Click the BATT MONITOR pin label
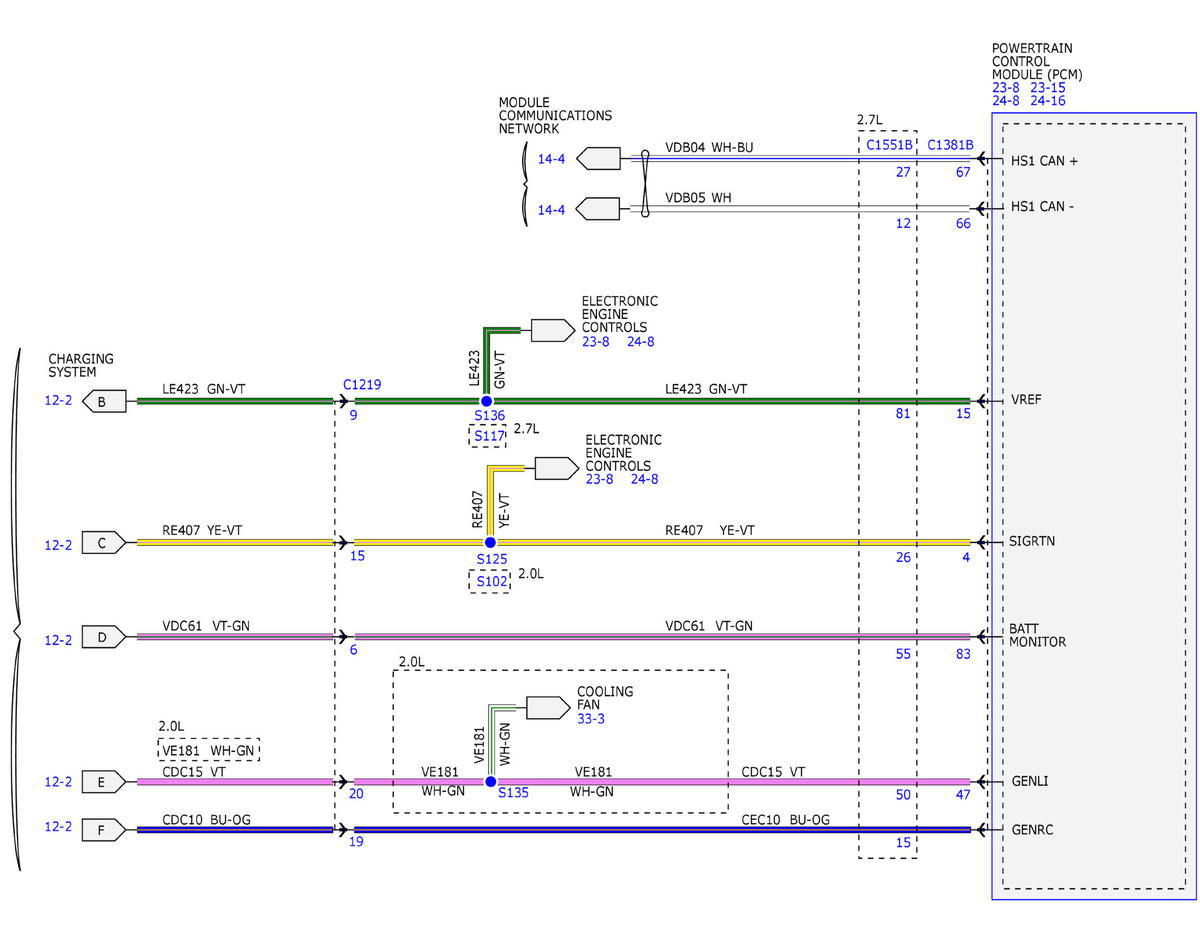1200x927 pixels. (x=1038, y=635)
